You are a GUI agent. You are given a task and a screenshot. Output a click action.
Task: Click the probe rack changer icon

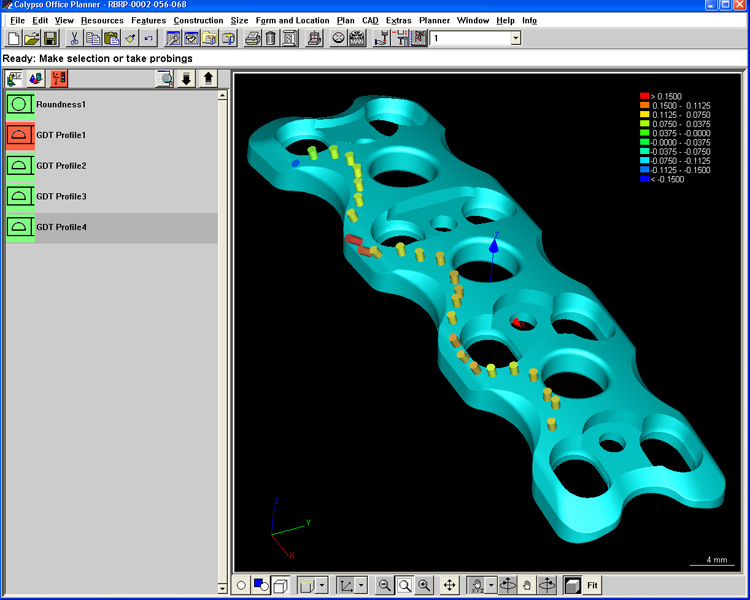pos(400,38)
